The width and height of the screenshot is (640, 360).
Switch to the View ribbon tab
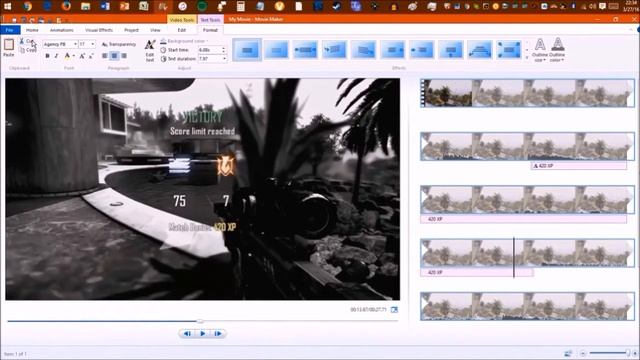pyautogui.click(x=155, y=30)
